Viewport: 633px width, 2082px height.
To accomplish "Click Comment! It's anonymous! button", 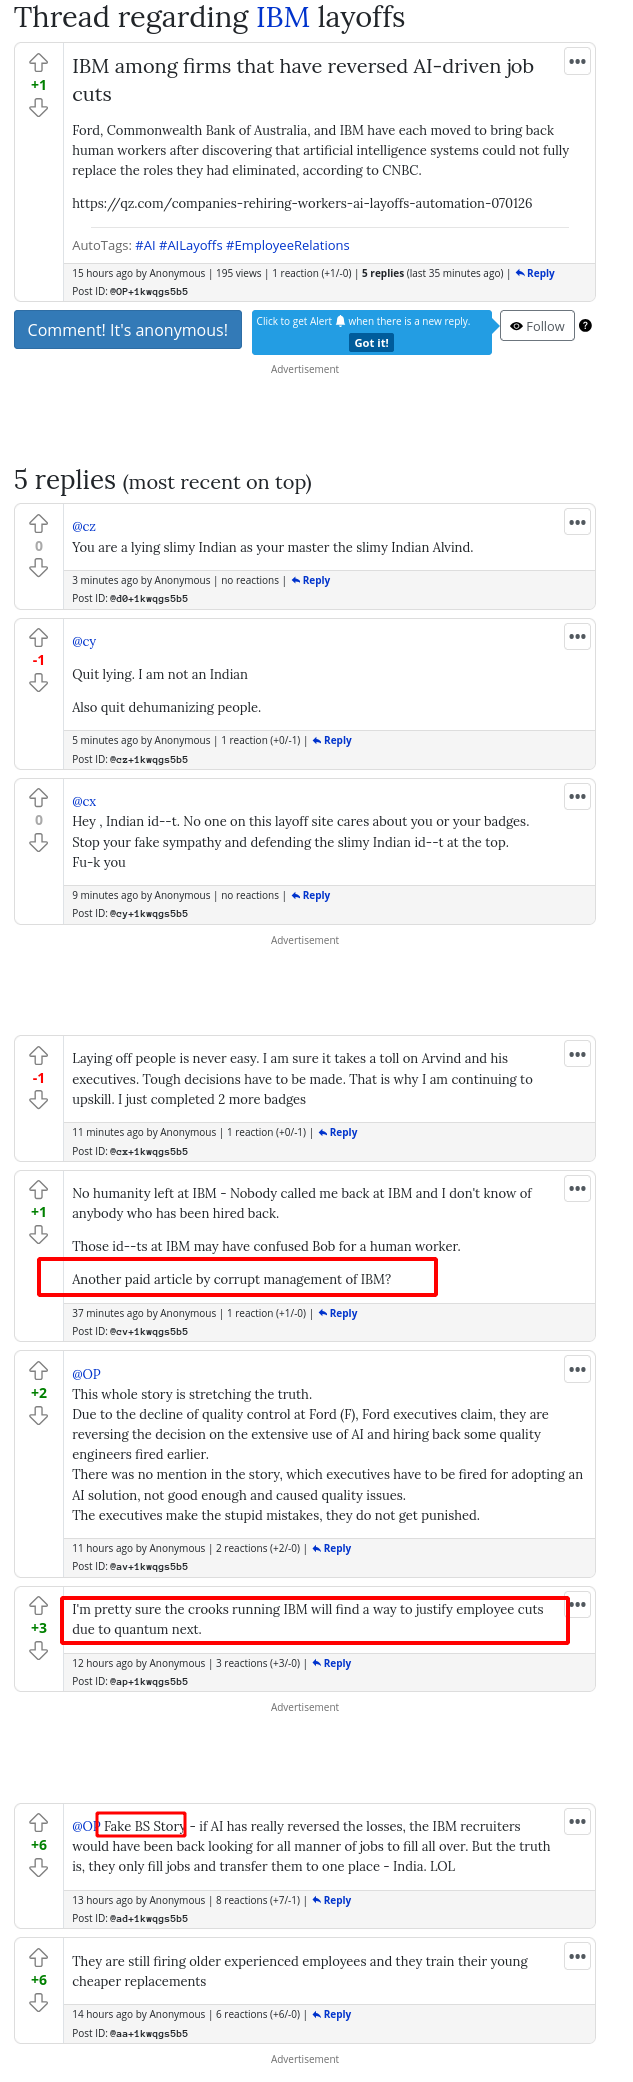I will pyautogui.click(x=128, y=330).
